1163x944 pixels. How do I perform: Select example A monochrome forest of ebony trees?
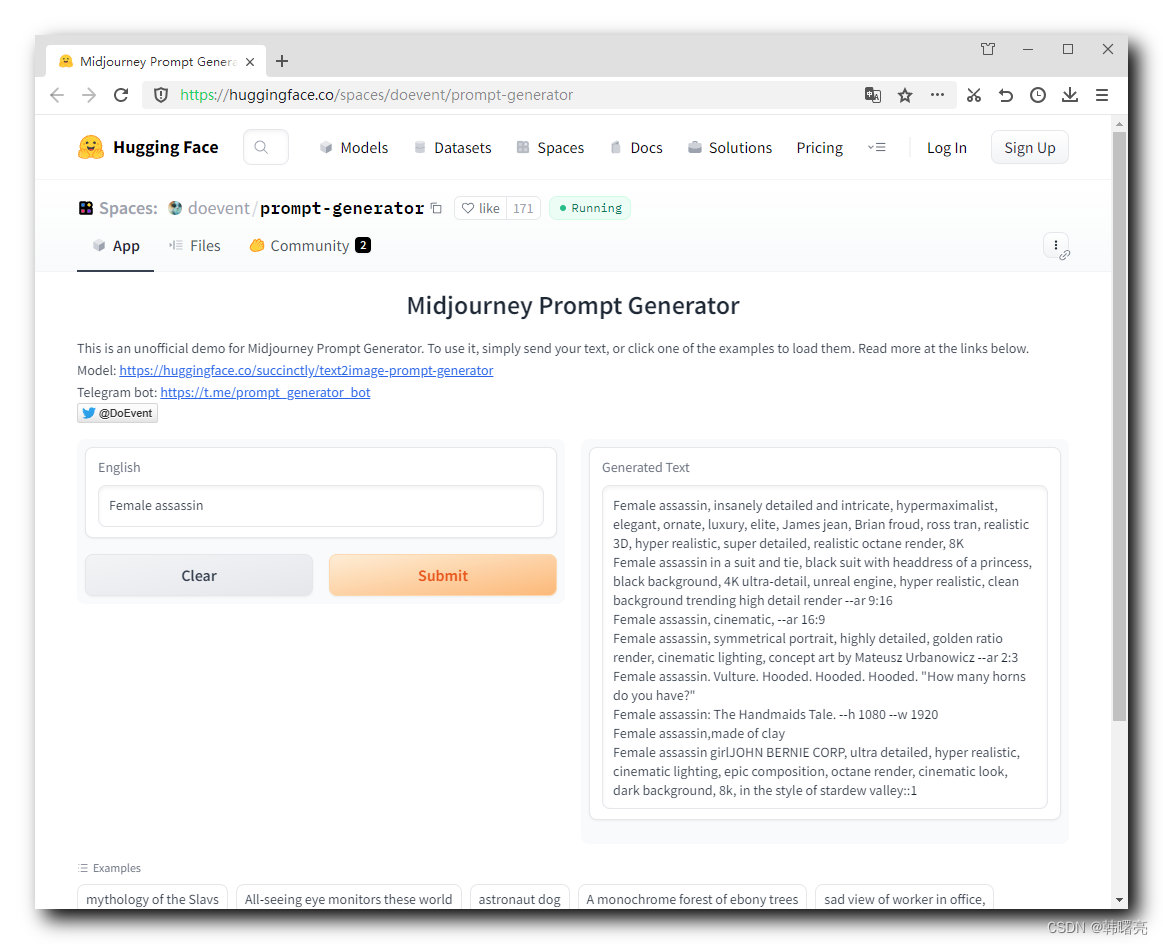[692, 898]
